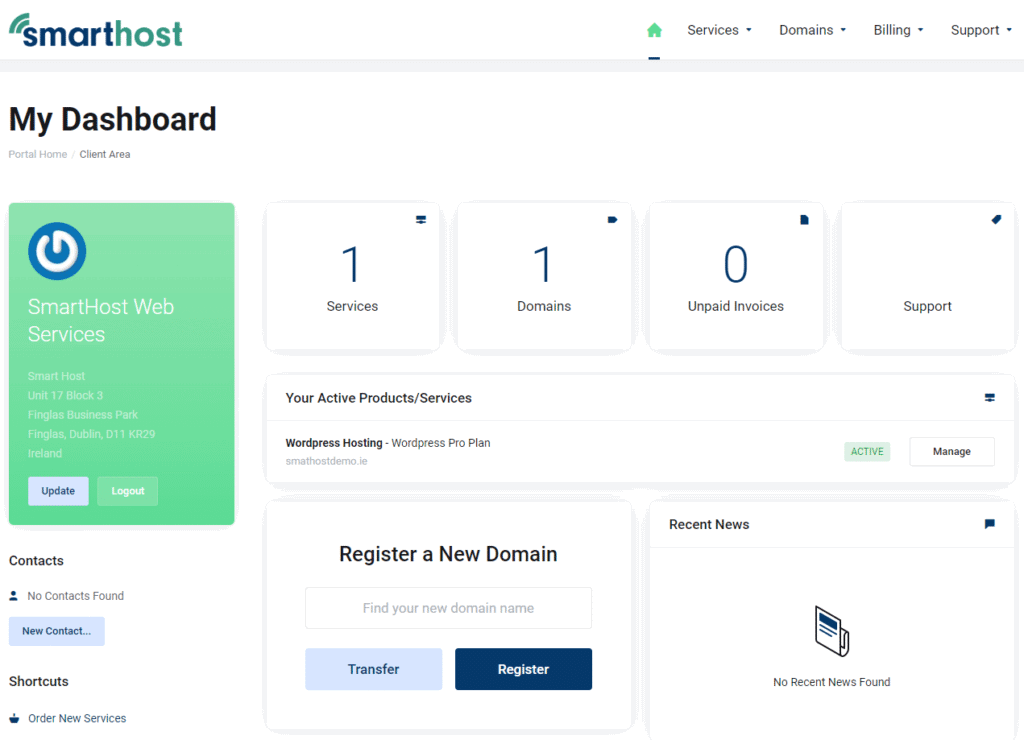
Task: Click the New Contact button
Action: pyautogui.click(x=57, y=631)
